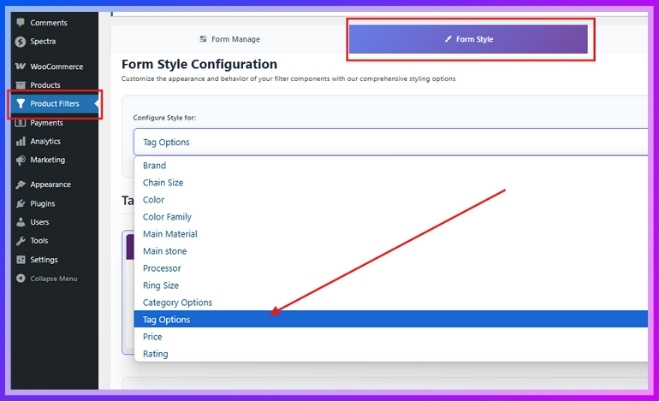Screen dimensions: 660x402
Task: Choose Color in the dropdown list
Action: click(391, 200)
